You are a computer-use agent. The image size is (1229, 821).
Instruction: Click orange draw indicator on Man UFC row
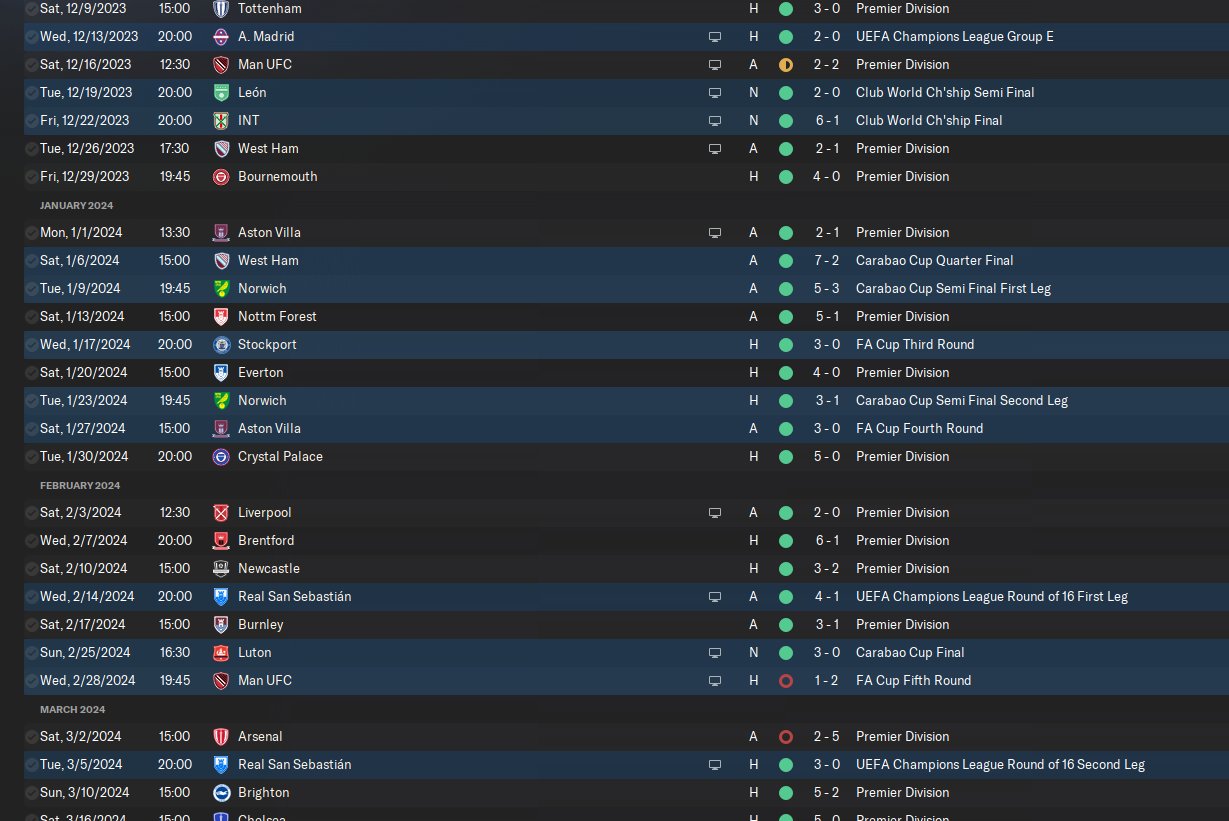click(x=785, y=64)
